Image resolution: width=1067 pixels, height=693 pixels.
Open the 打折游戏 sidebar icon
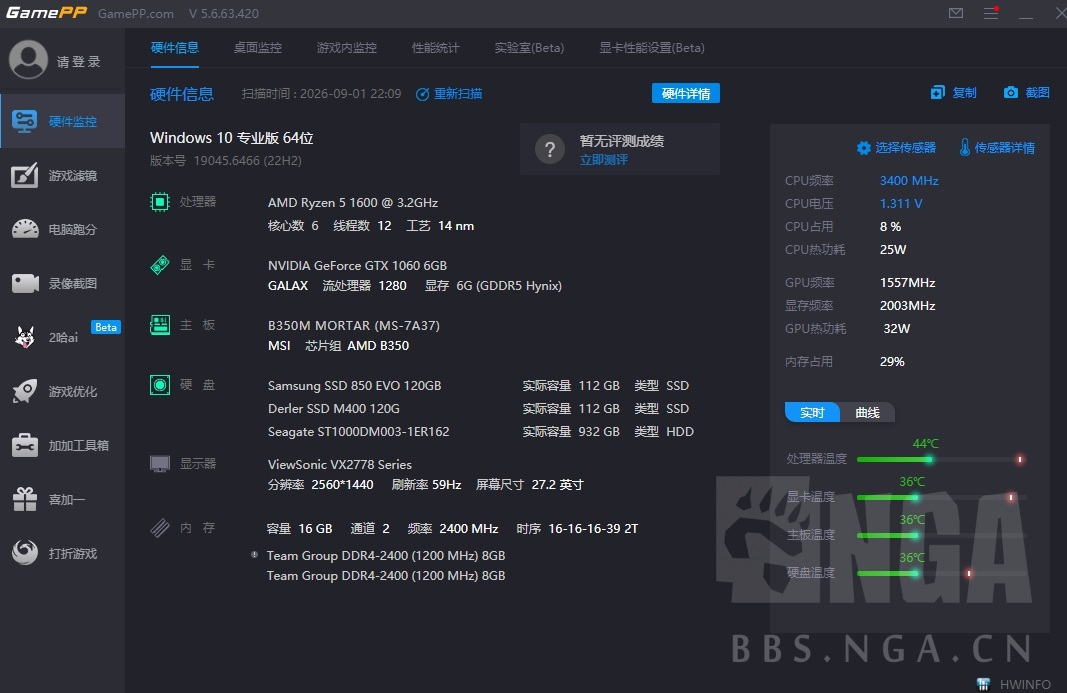click(x=24, y=553)
